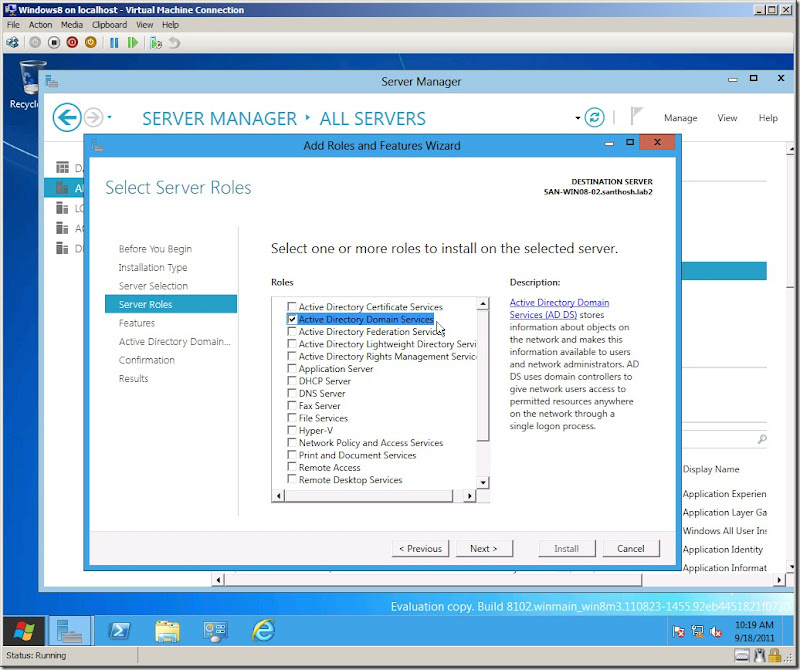Check the DNS Server role

292,393
